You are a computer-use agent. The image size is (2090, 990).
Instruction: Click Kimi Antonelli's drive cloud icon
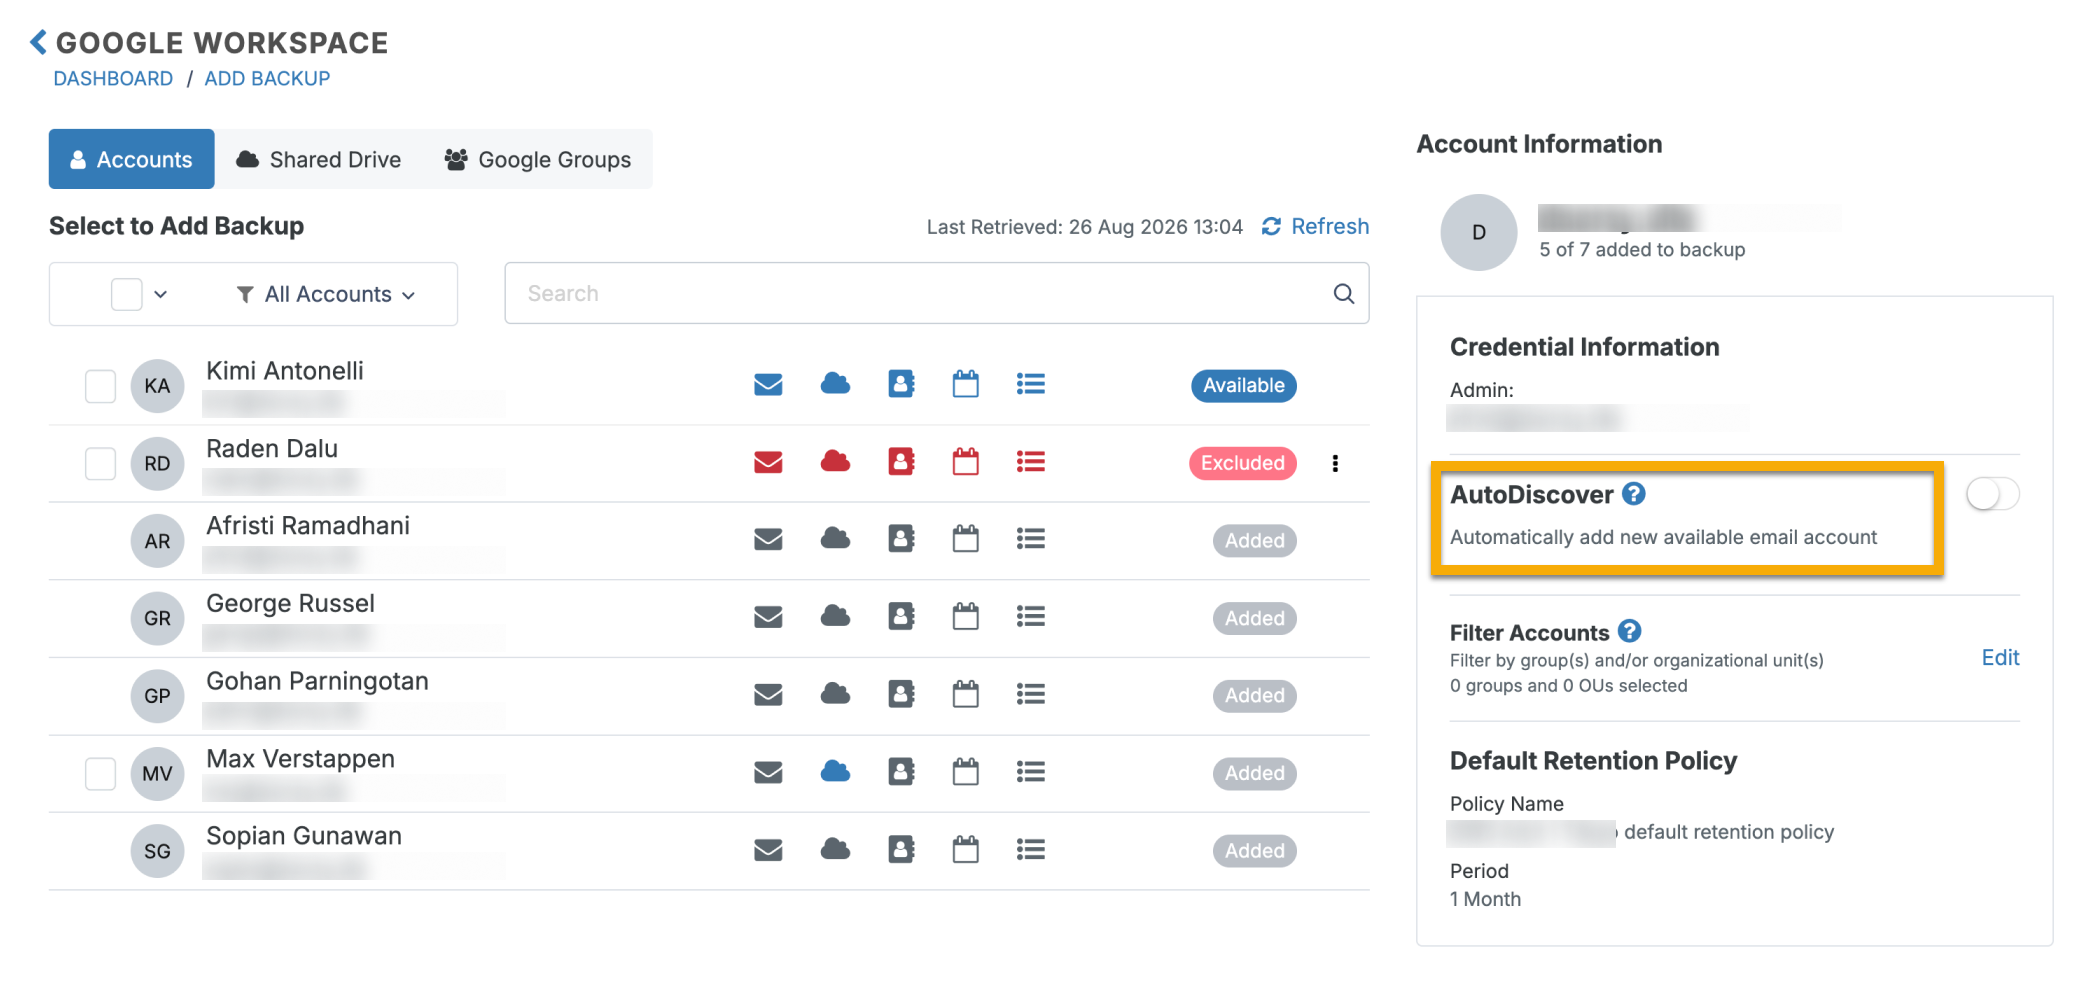835,383
